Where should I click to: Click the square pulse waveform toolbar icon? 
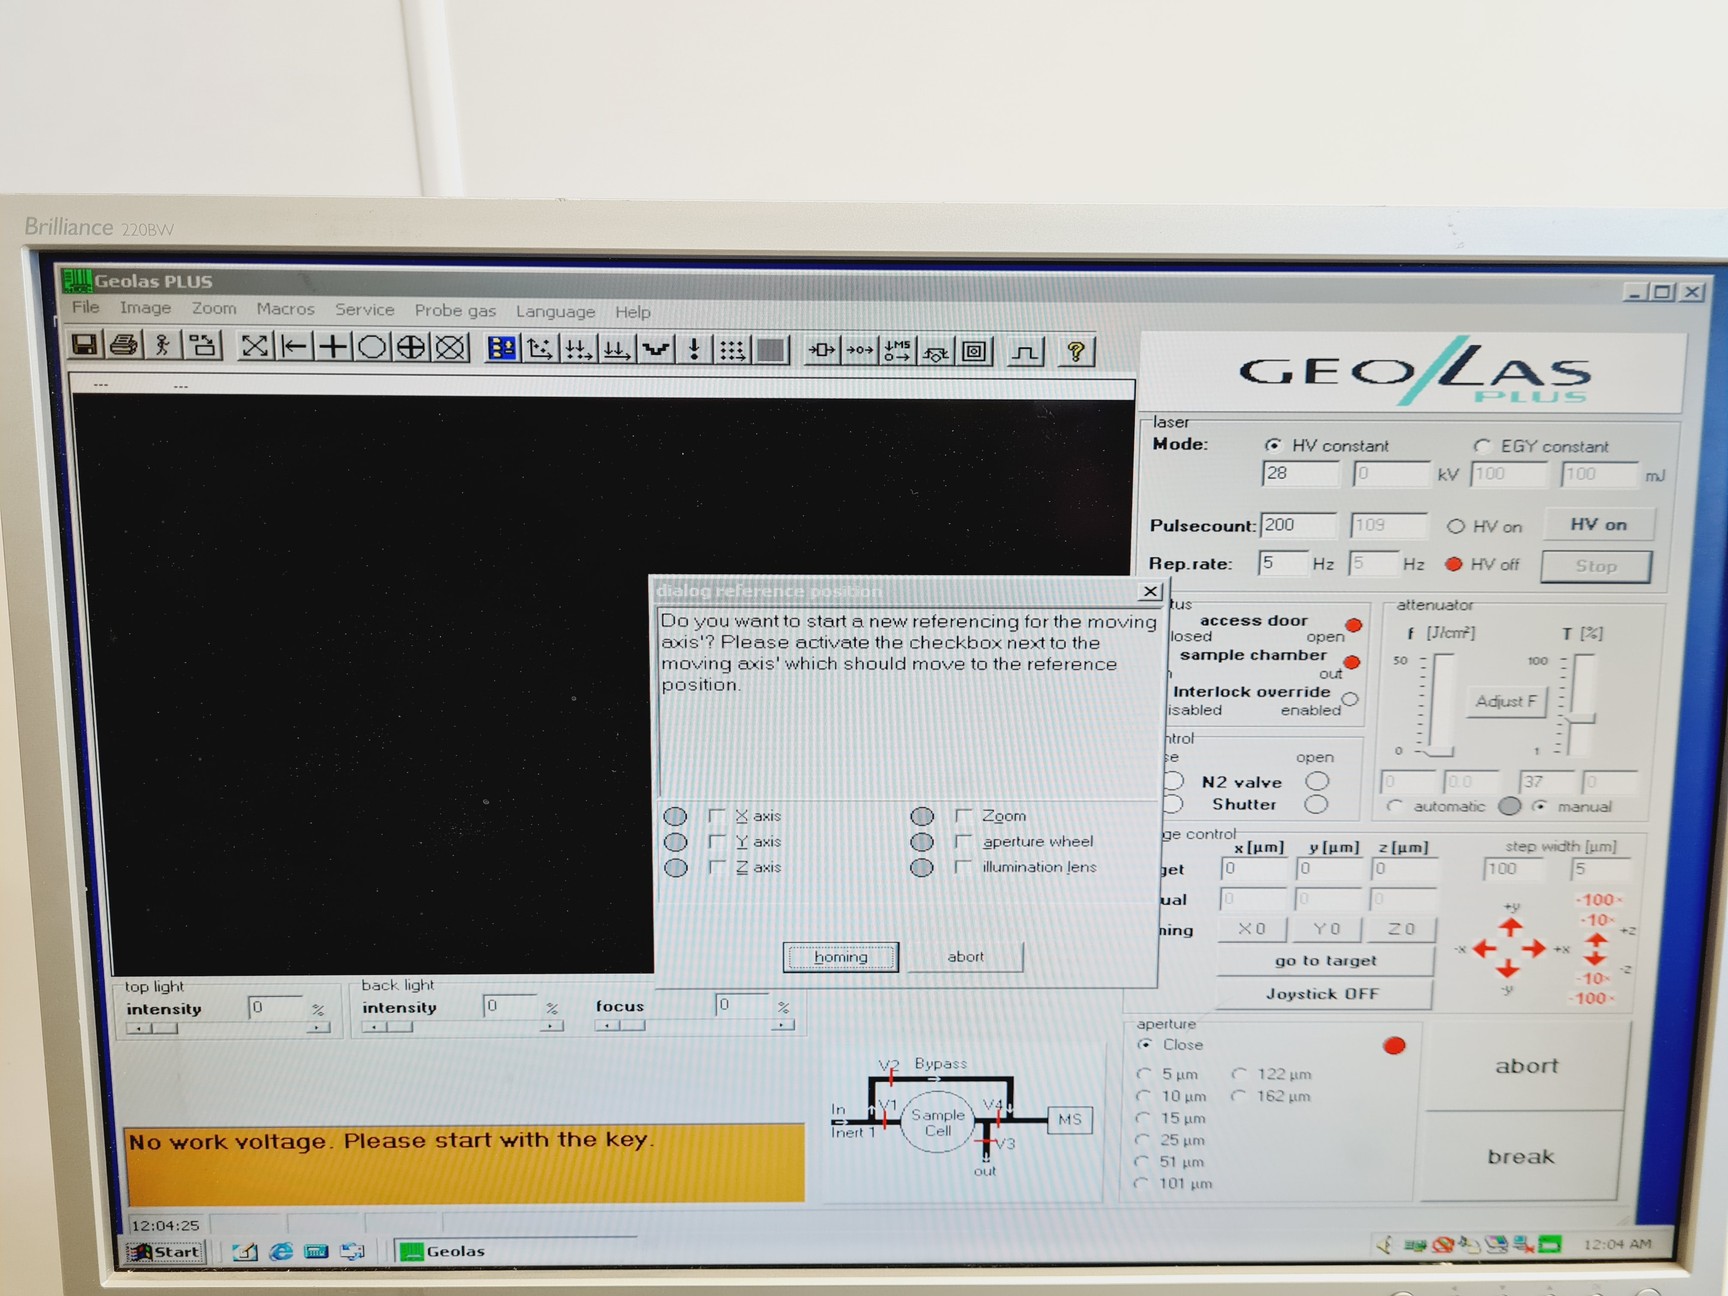(1025, 352)
